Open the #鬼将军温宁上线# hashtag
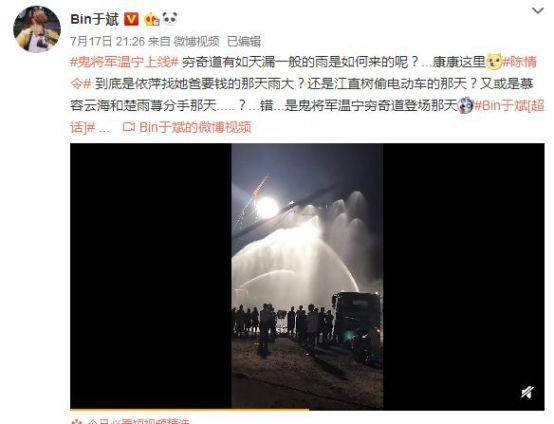The image size is (554, 424). point(124,63)
